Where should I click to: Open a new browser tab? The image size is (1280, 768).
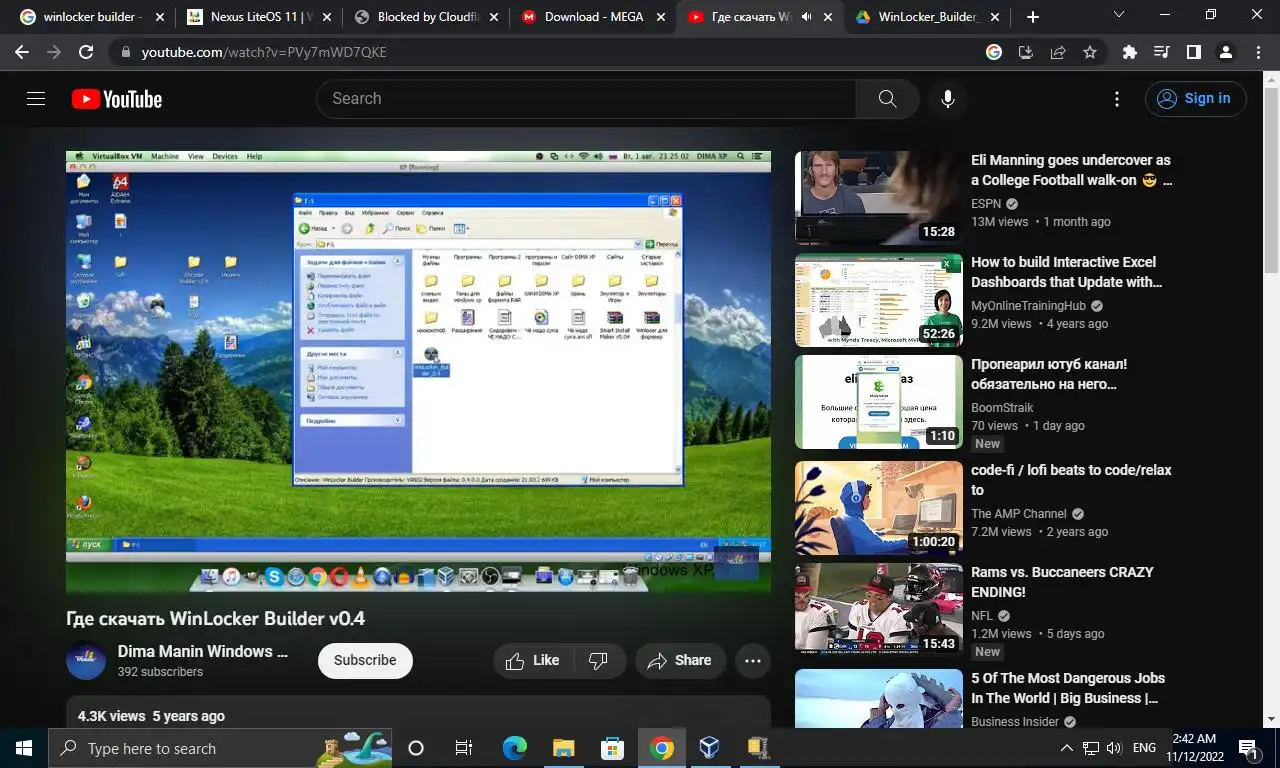[x=1033, y=17]
